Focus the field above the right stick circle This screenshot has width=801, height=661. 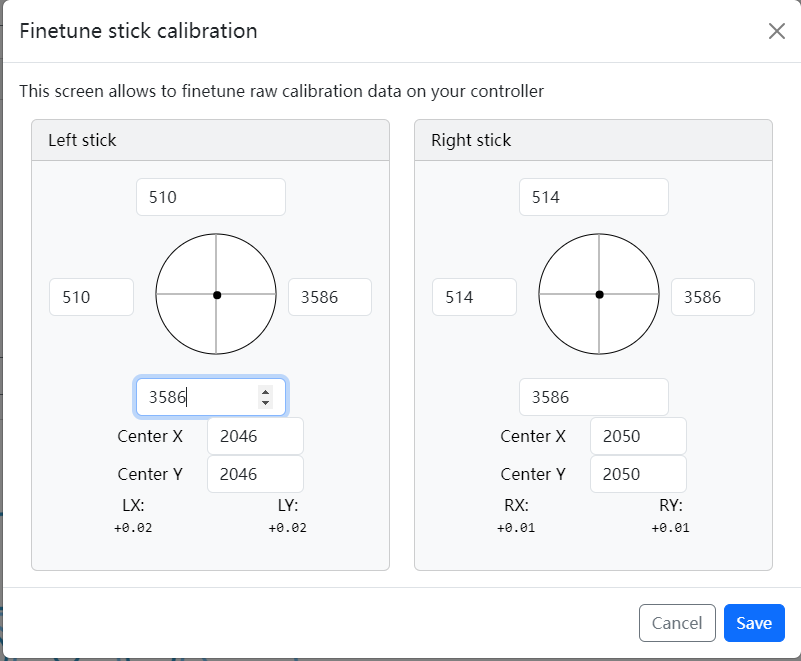tap(593, 197)
